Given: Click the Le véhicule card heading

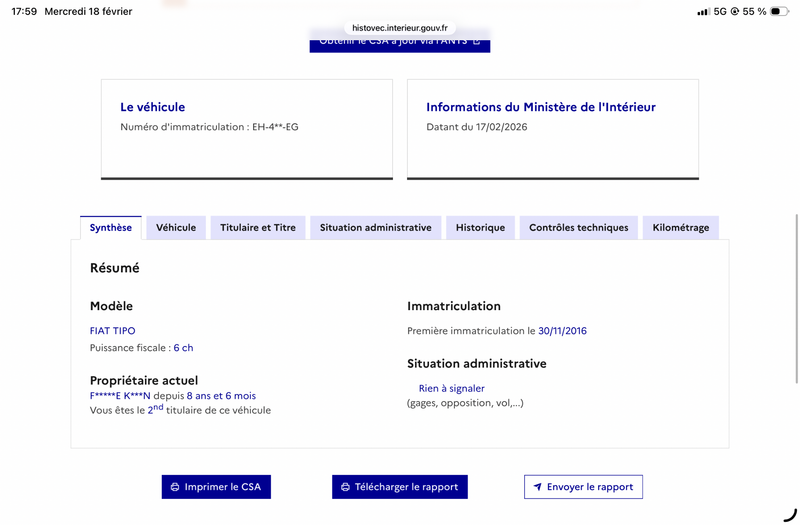Looking at the screenshot, I should point(153,107).
